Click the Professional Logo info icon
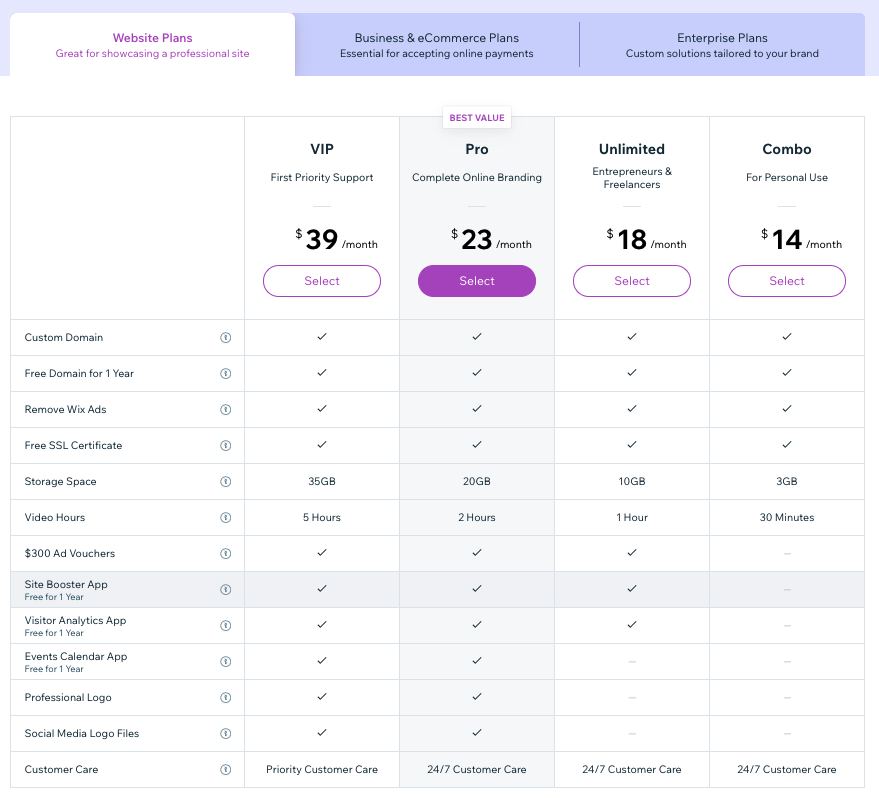879x798 pixels. click(x=225, y=698)
